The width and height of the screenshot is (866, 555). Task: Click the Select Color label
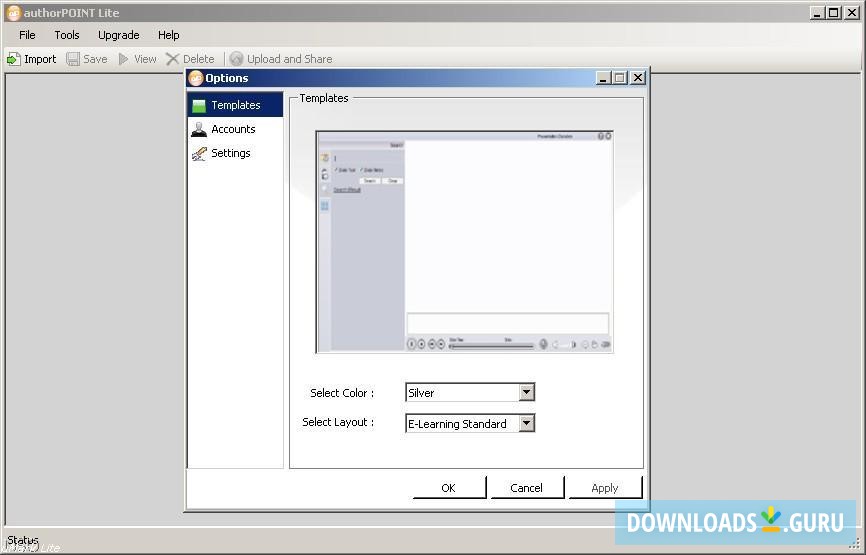click(342, 393)
